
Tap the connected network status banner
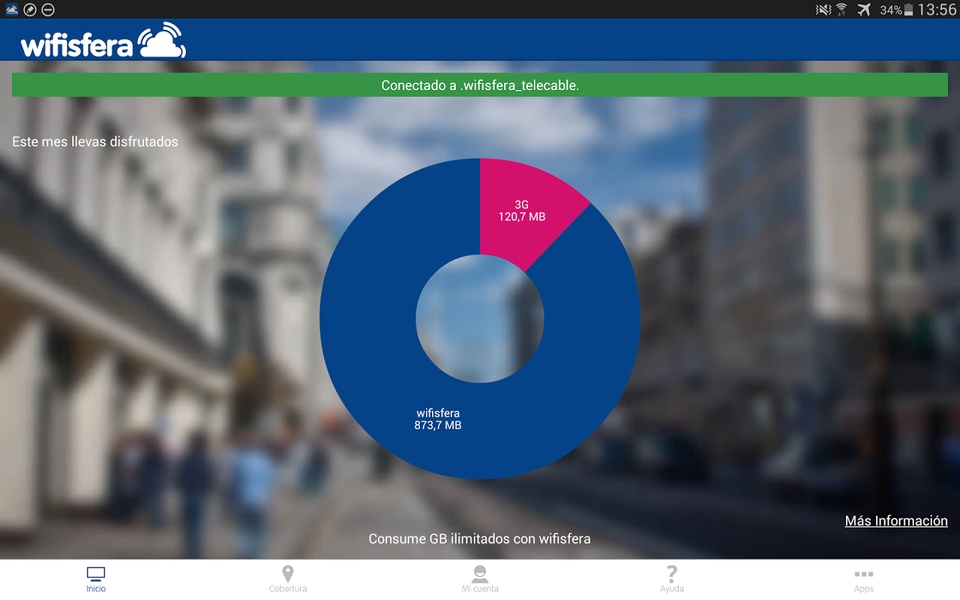tap(480, 85)
